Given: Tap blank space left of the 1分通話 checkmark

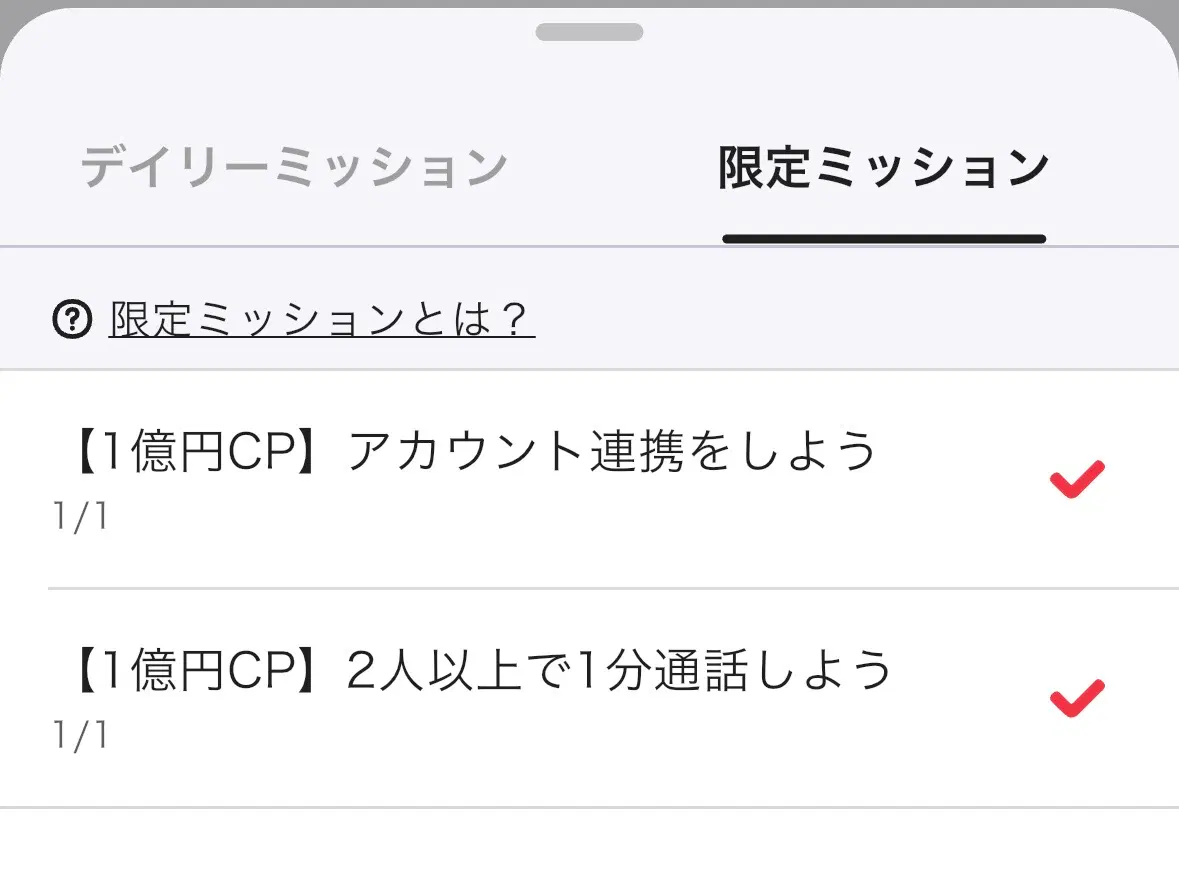Looking at the screenshot, I should pyautogui.click(x=970, y=697).
